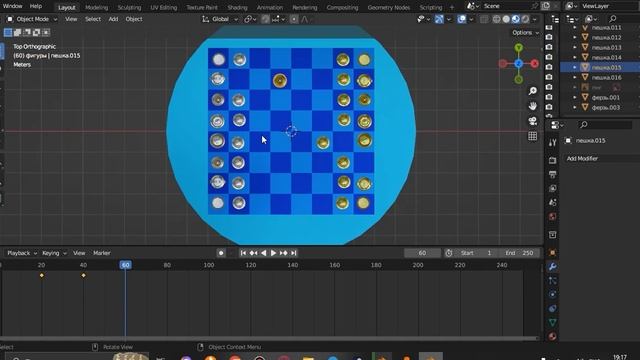Open the Global transform orientation dropdown
Viewport: 640px width, 360px height.
click(220, 19)
